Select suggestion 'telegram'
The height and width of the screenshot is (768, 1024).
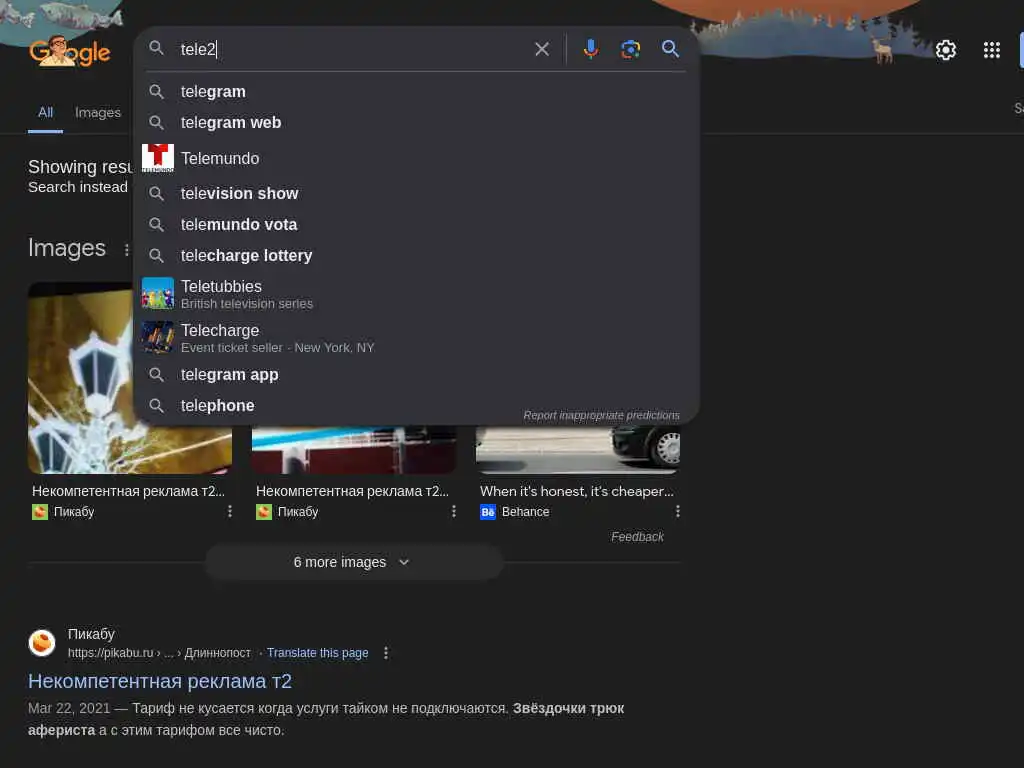[417, 91]
